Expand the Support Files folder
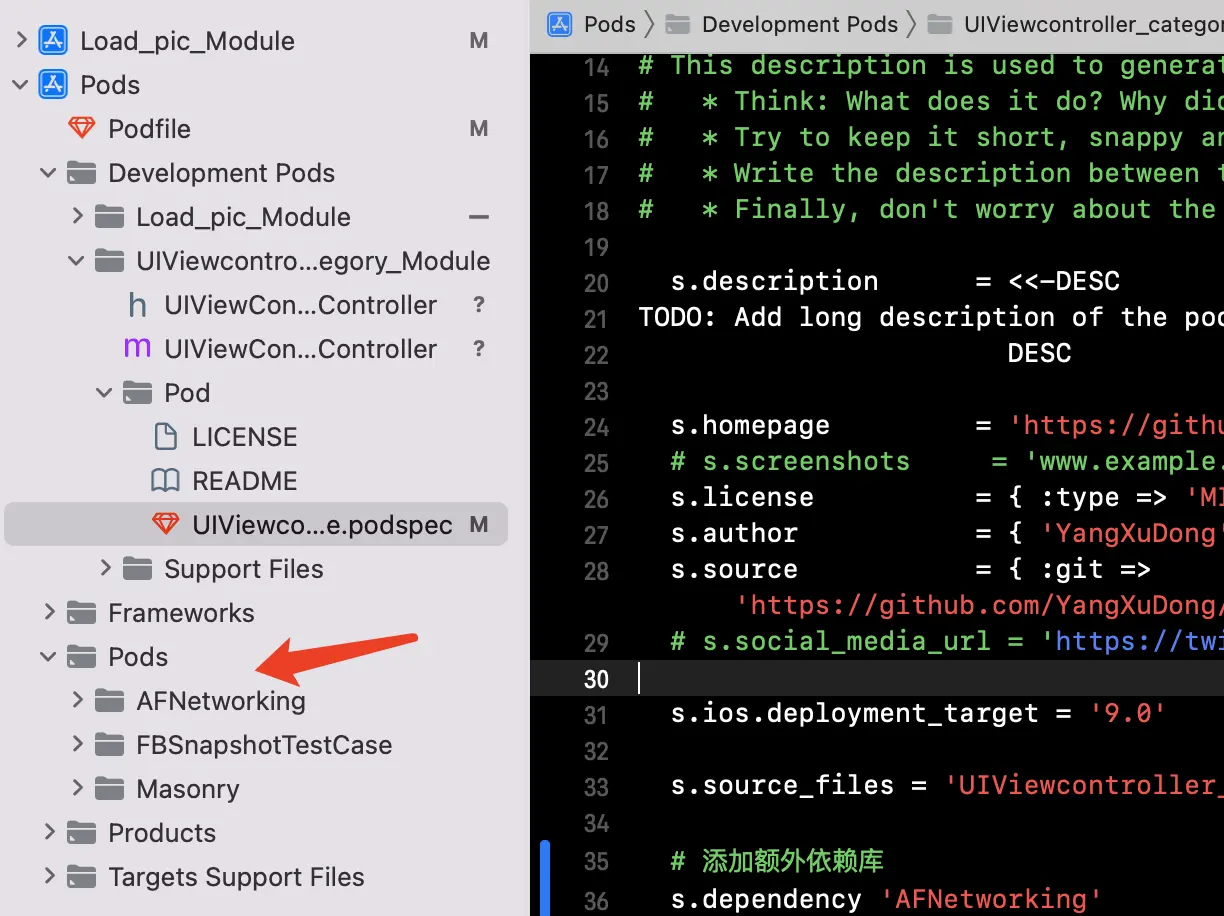 click(x=105, y=569)
